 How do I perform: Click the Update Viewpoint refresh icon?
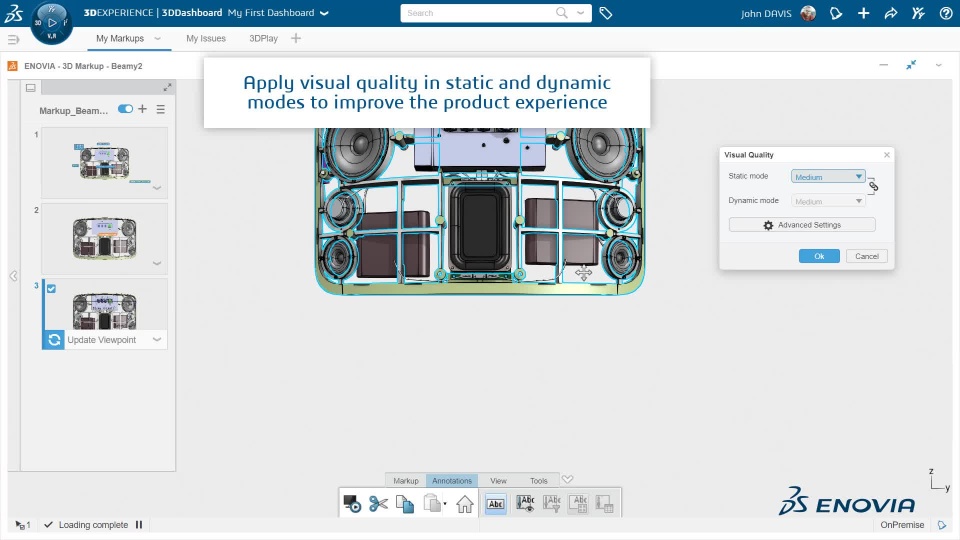pyautogui.click(x=54, y=340)
